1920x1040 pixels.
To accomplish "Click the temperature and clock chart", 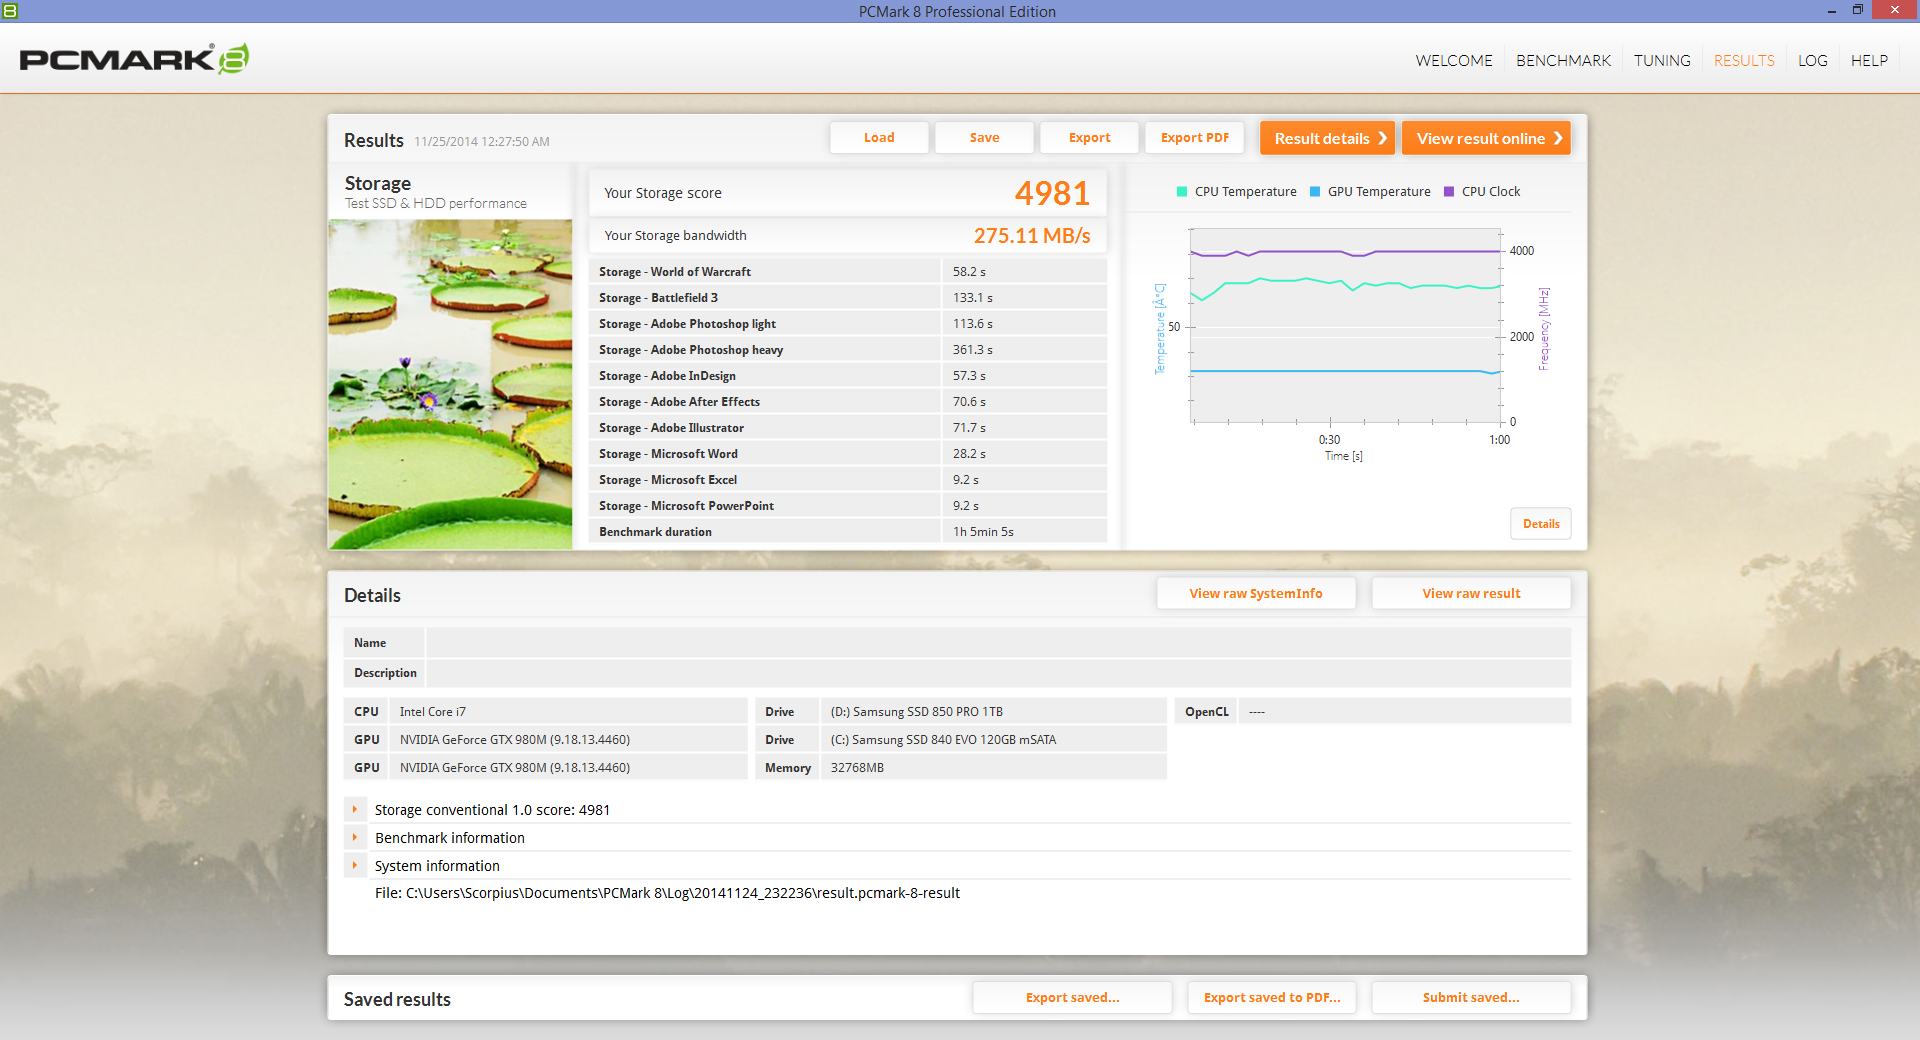I will pyautogui.click(x=1346, y=326).
